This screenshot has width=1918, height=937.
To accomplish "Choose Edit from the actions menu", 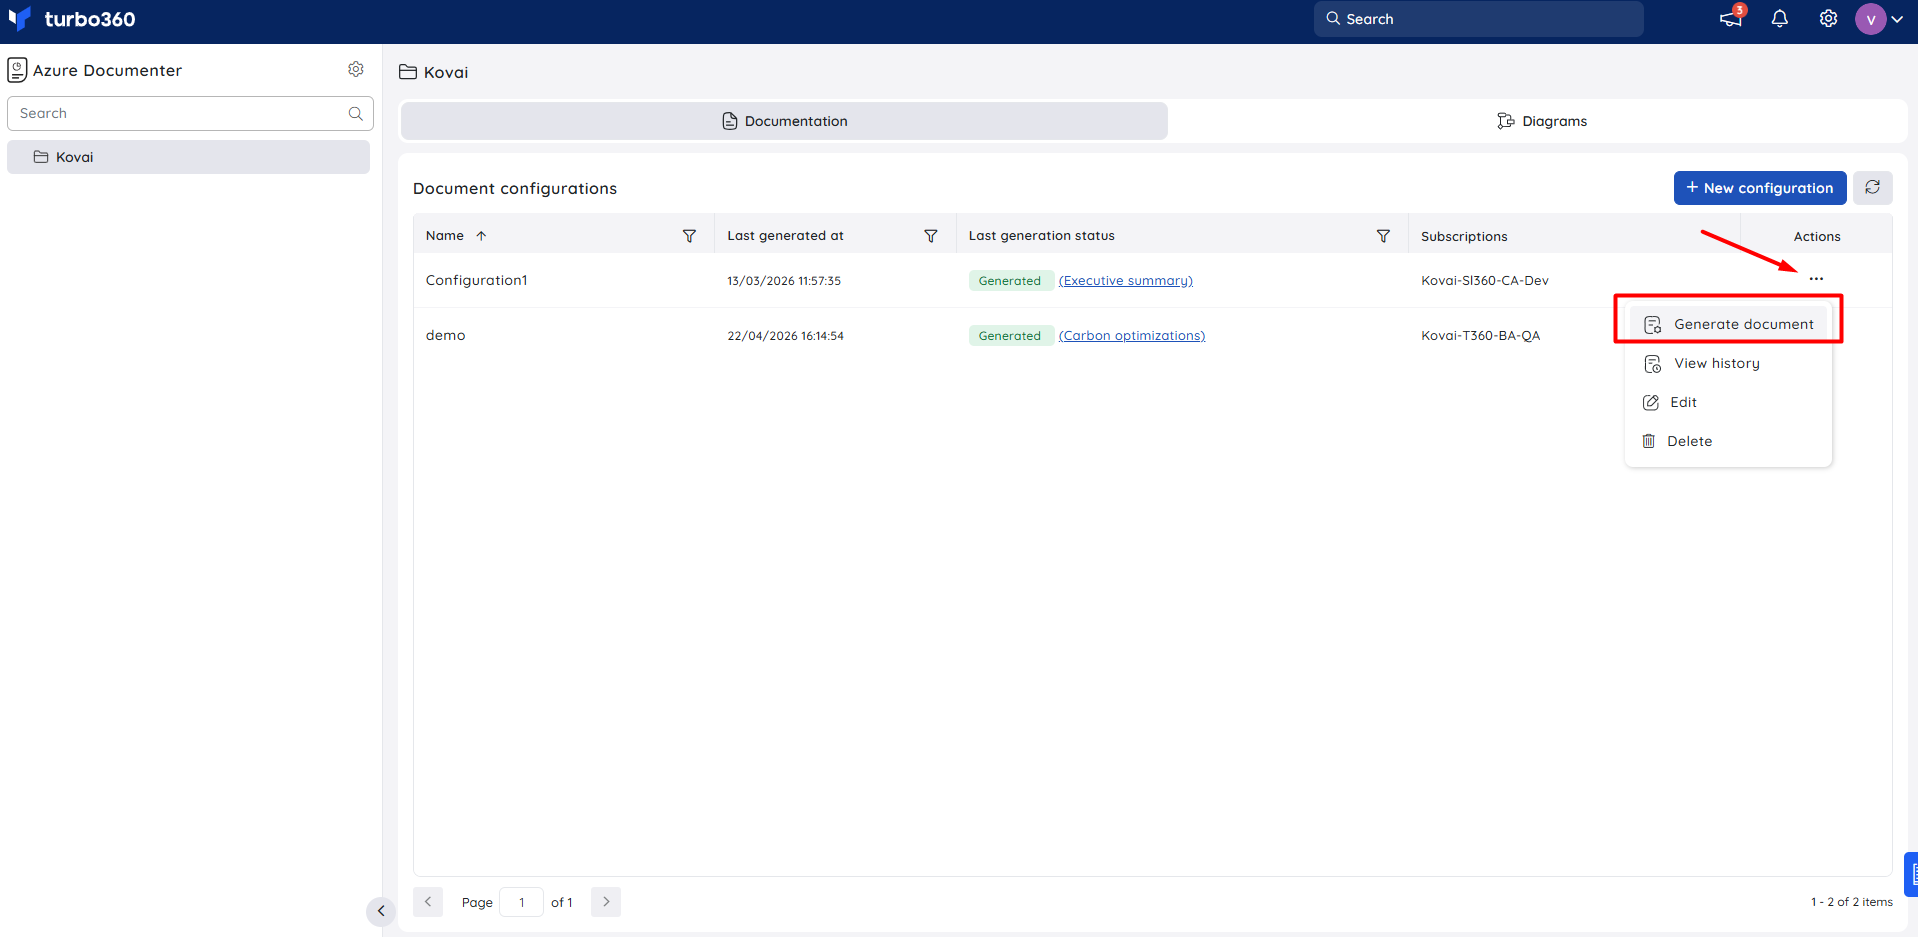I will pyautogui.click(x=1728, y=402).
